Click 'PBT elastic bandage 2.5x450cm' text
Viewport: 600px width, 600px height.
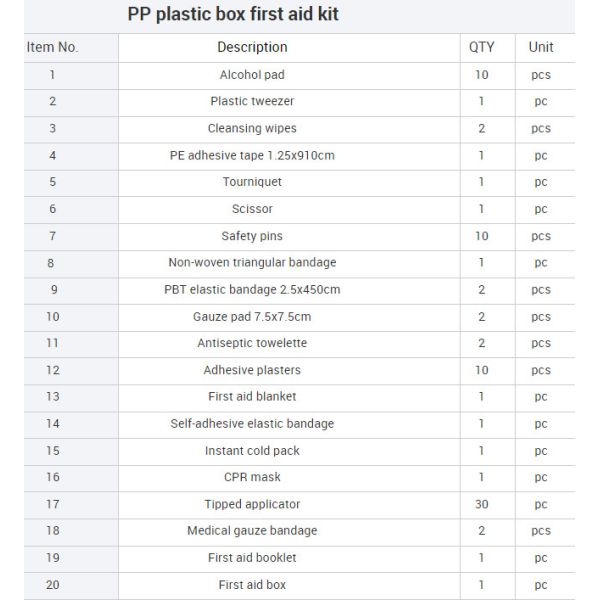252,290
